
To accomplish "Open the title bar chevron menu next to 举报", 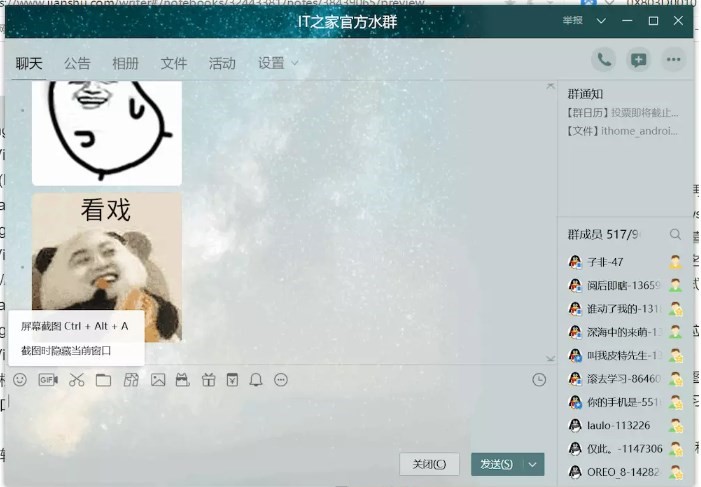I will click(x=601, y=21).
